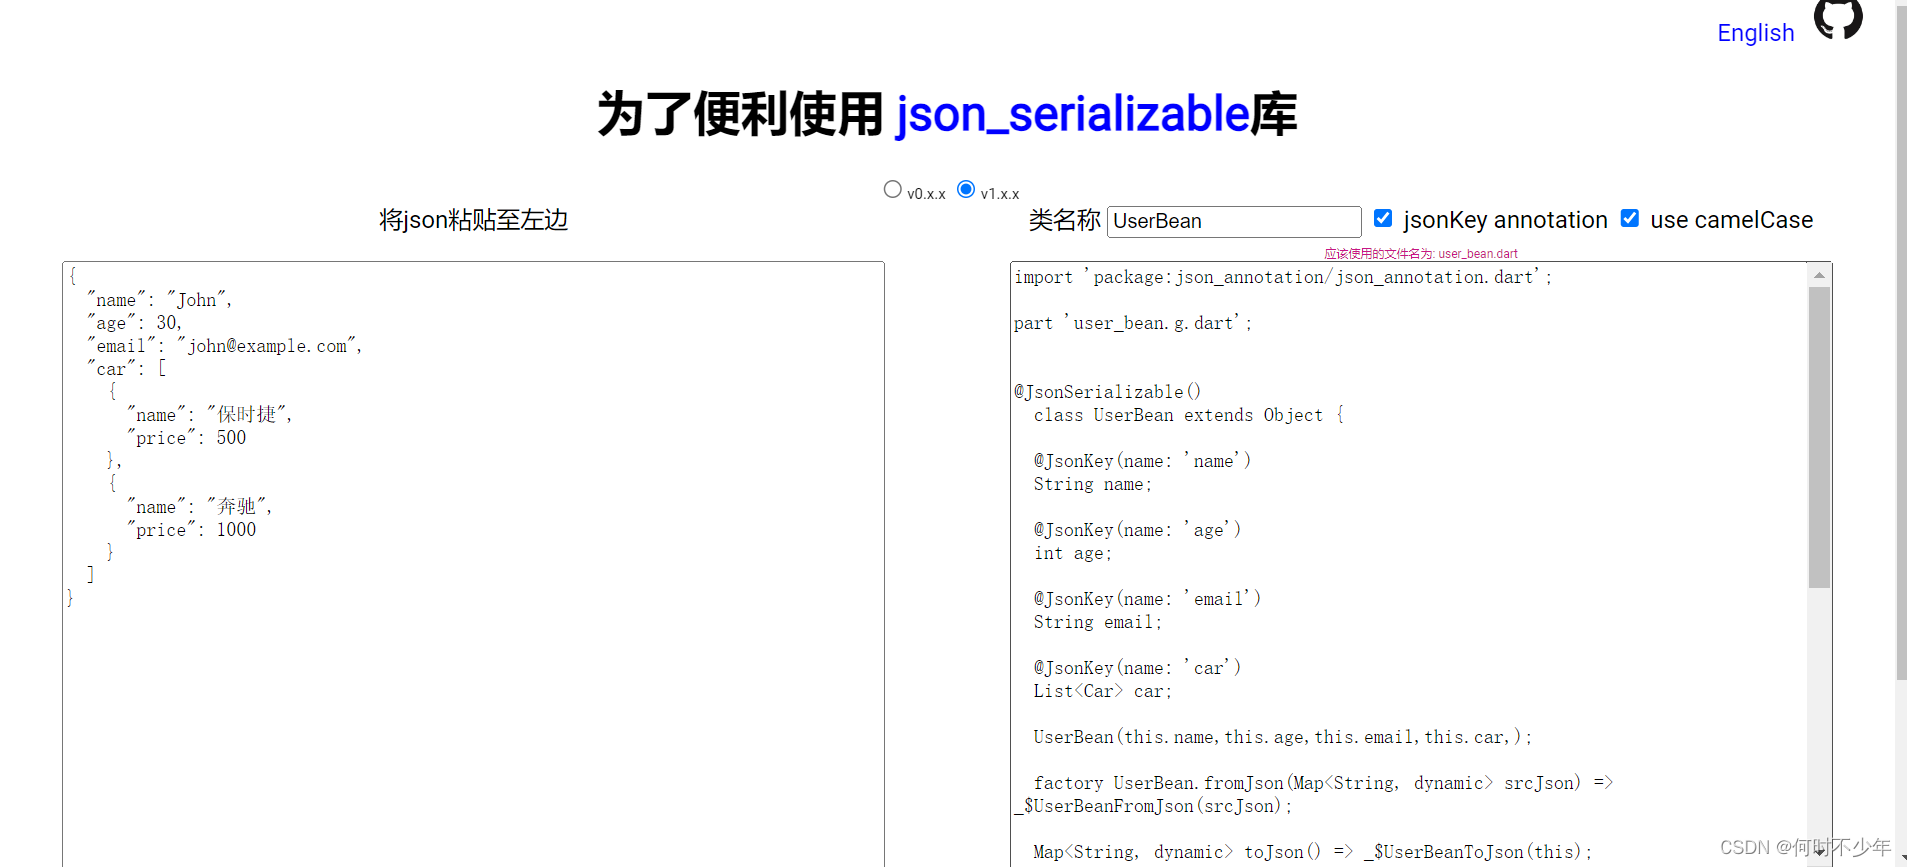The image size is (1907, 867).
Task: Click the file name hint user_bean.dart
Action: click(x=1421, y=254)
